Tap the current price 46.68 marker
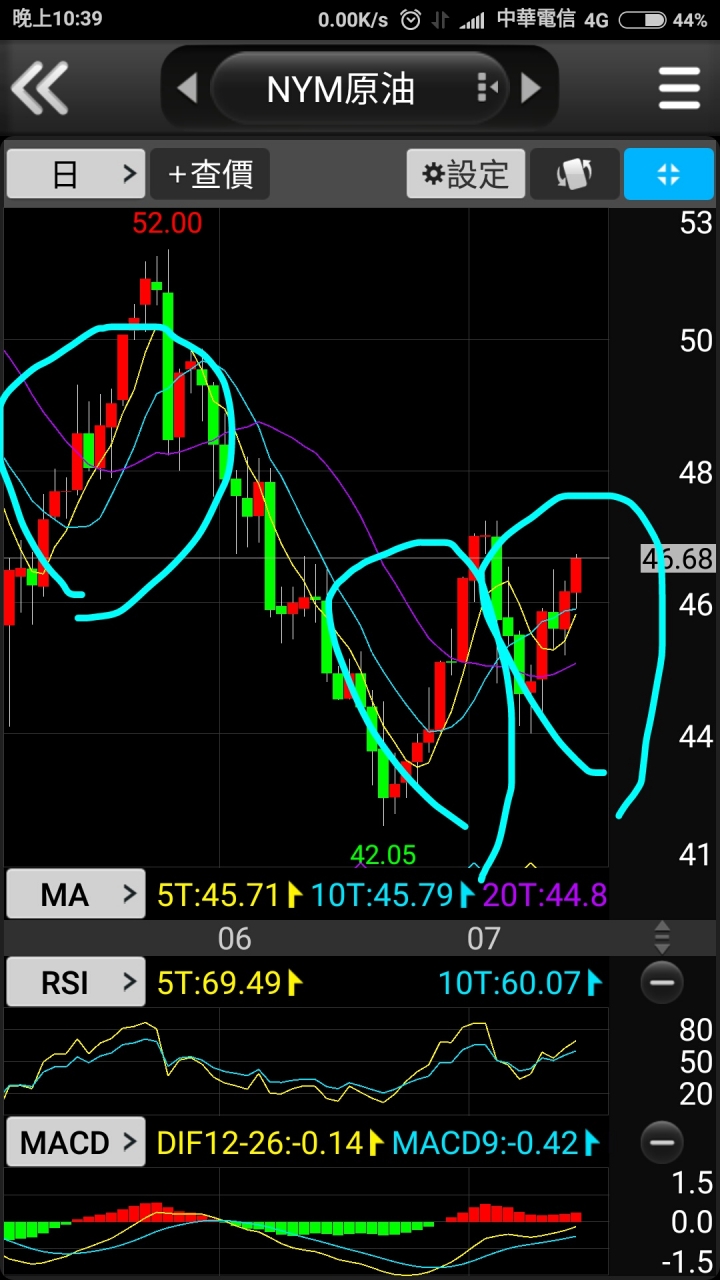This screenshot has height=1280, width=720. click(x=677, y=558)
